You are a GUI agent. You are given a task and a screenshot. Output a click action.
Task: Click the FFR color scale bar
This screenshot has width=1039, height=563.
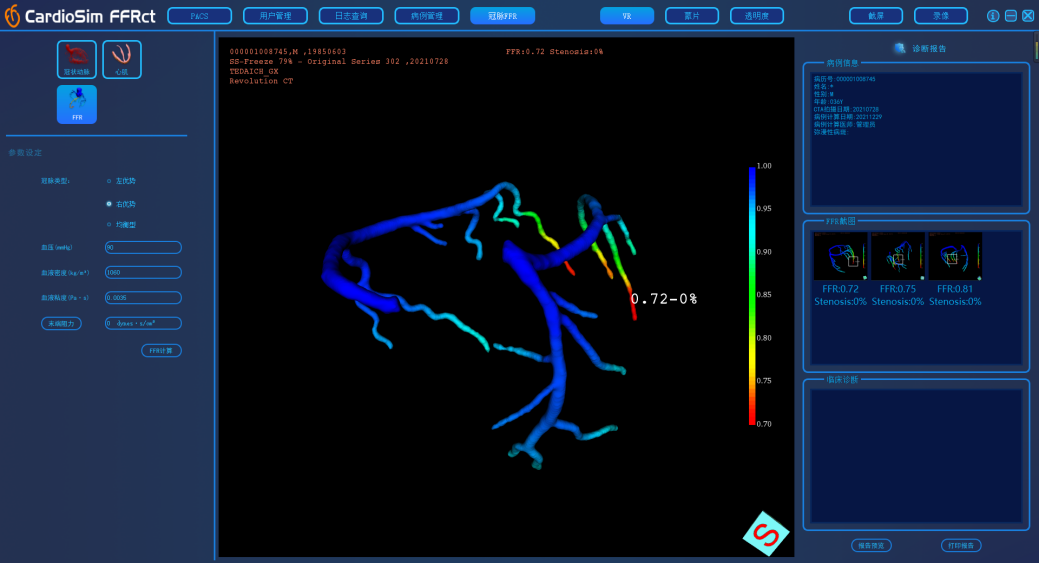click(x=751, y=295)
